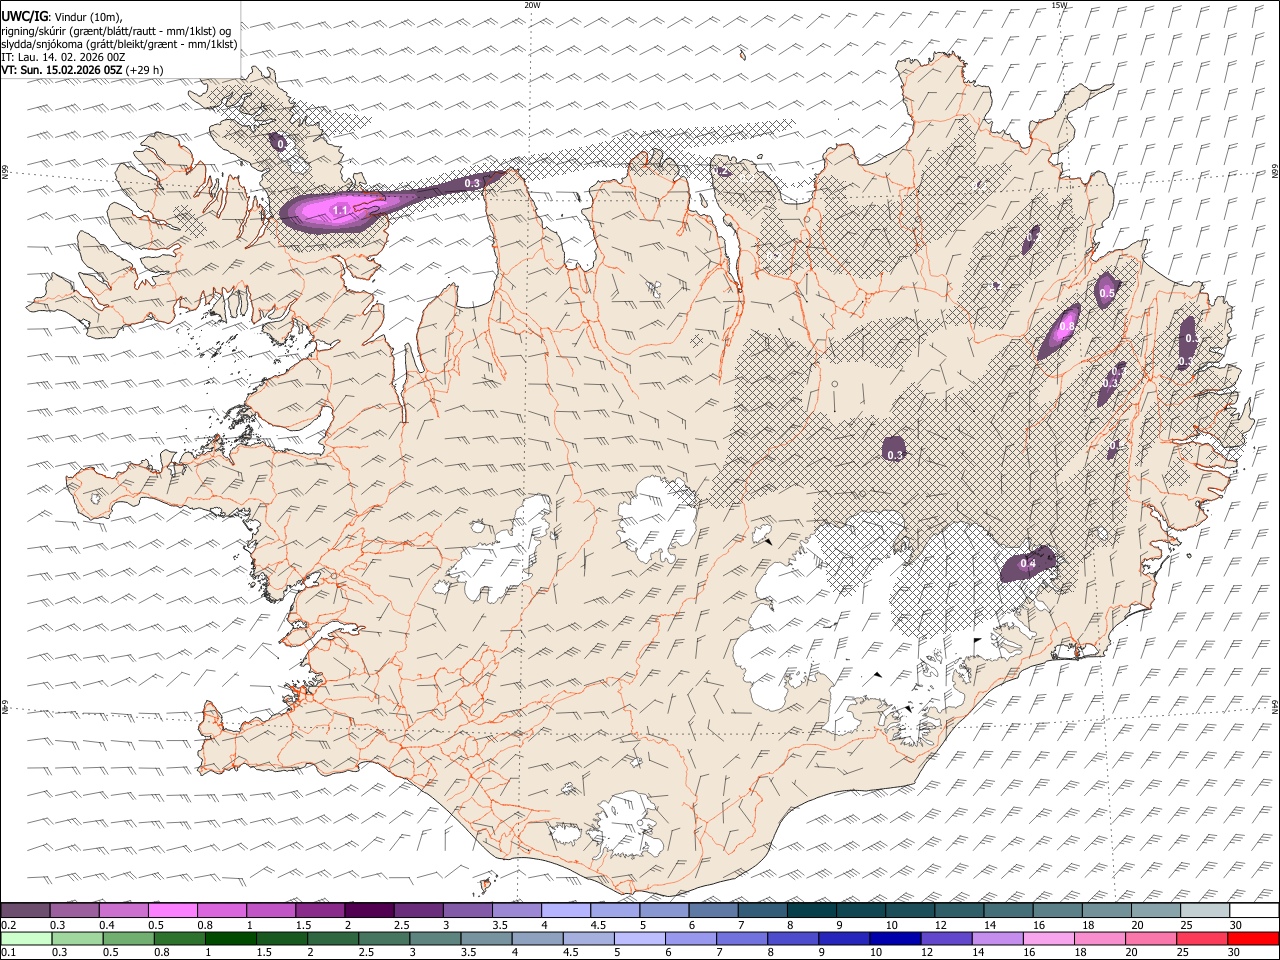This screenshot has width=1280, height=960.
Task: Click the bright pink swatch between 0.5 and 0.8
Action: click(x=172, y=911)
